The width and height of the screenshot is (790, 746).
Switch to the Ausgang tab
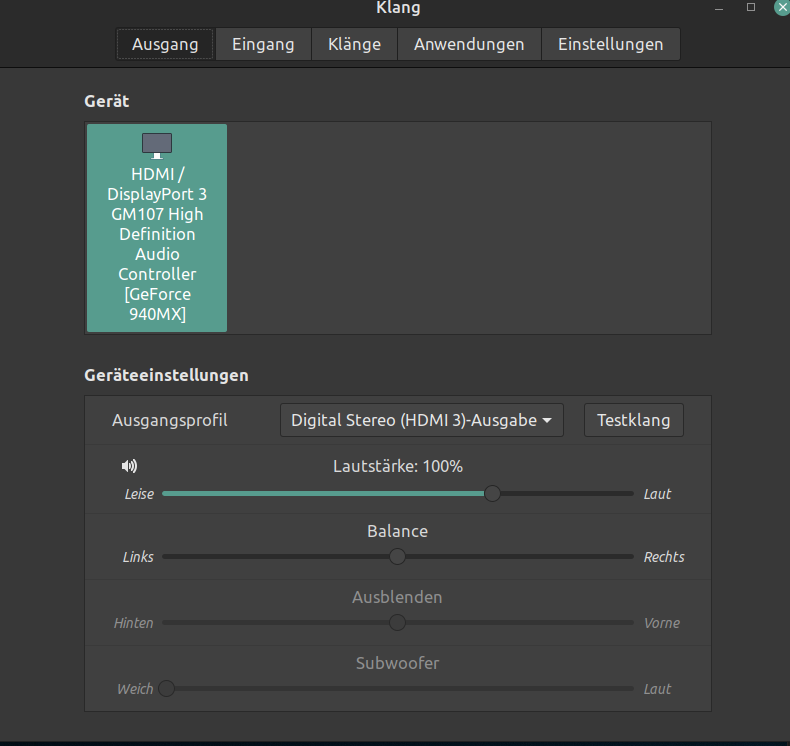point(165,44)
